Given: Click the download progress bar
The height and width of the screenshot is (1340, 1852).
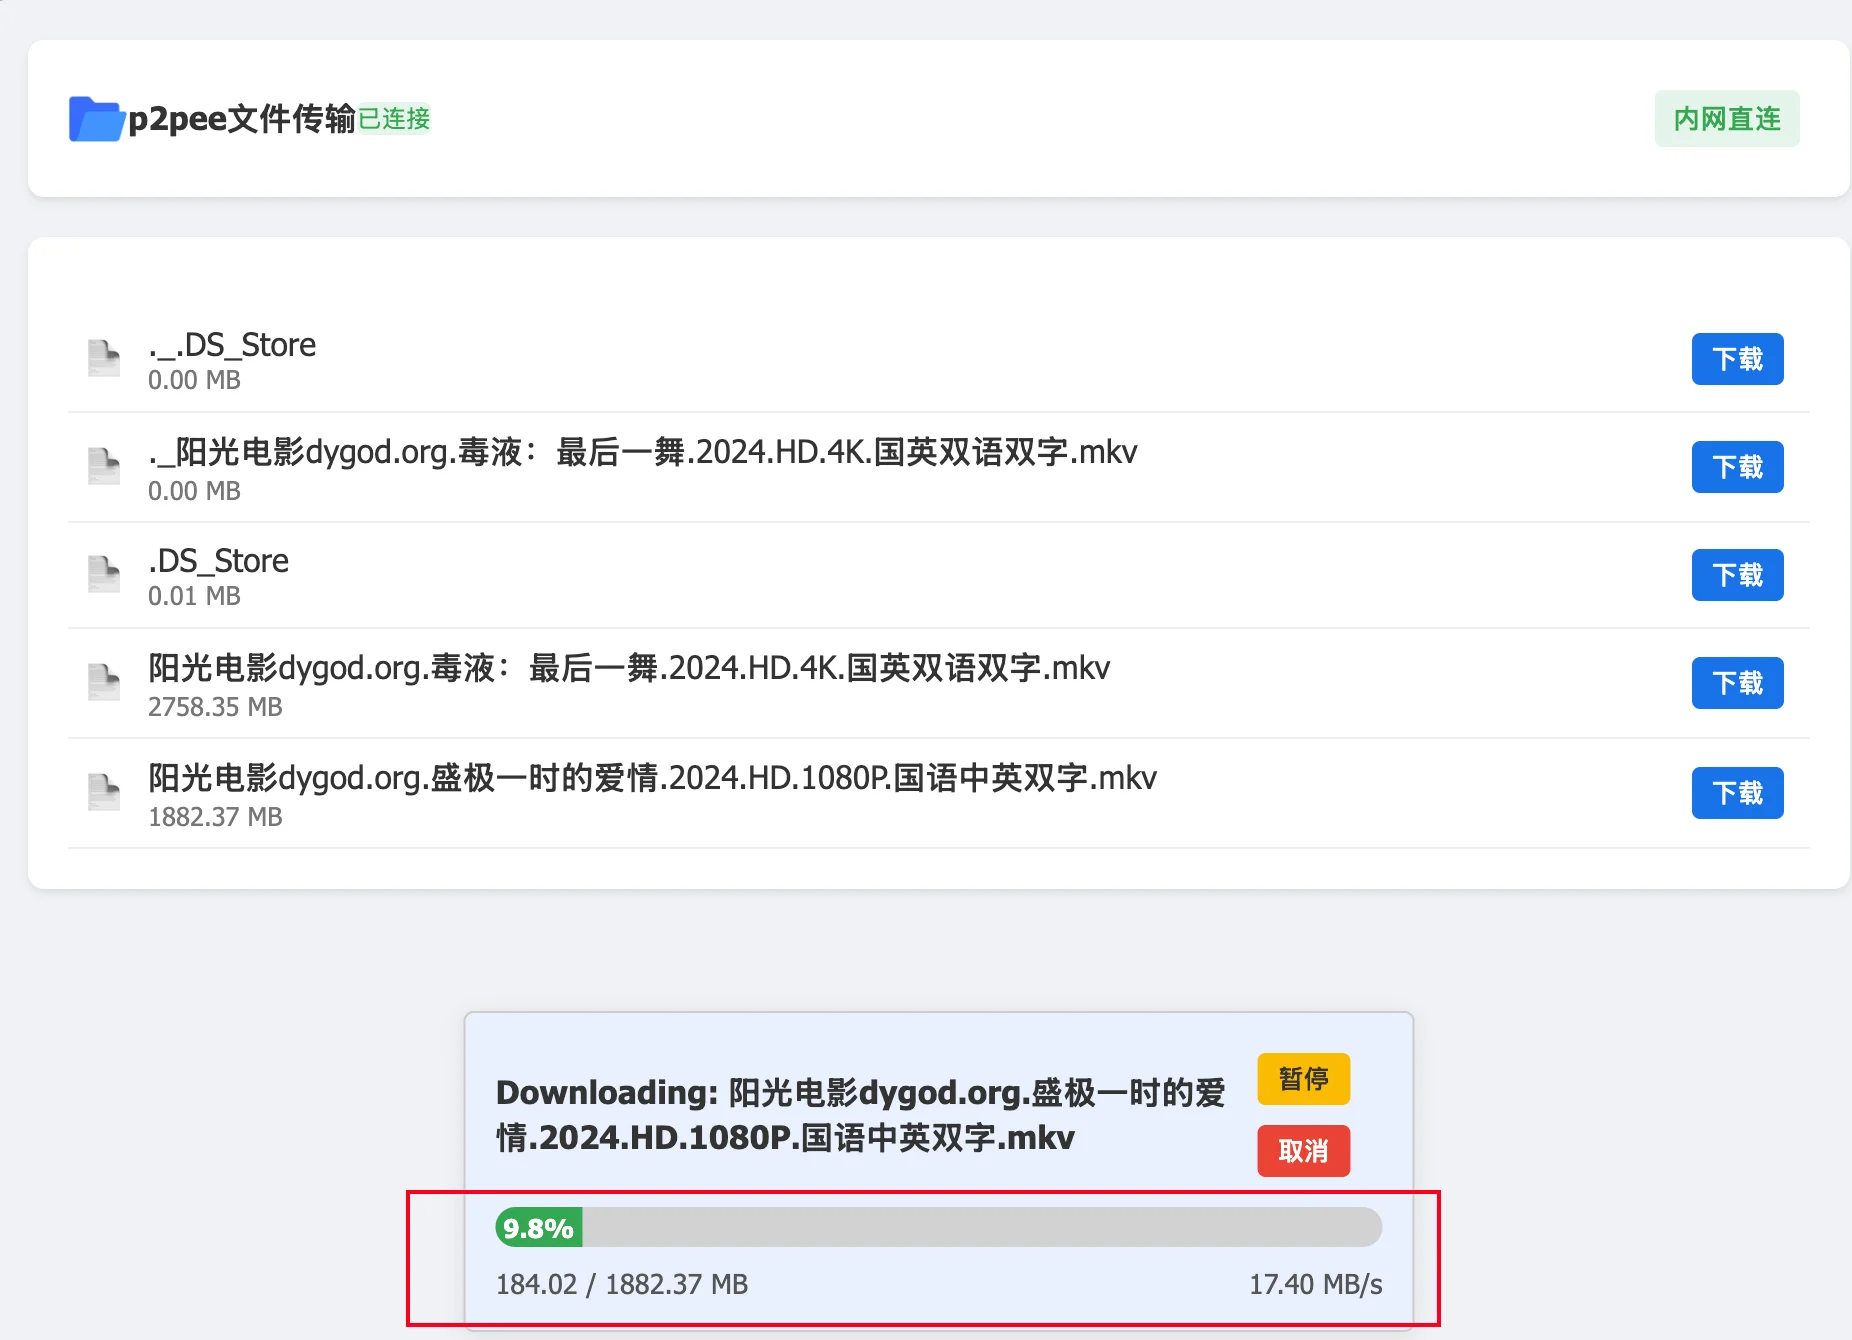Looking at the screenshot, I should coord(939,1227).
